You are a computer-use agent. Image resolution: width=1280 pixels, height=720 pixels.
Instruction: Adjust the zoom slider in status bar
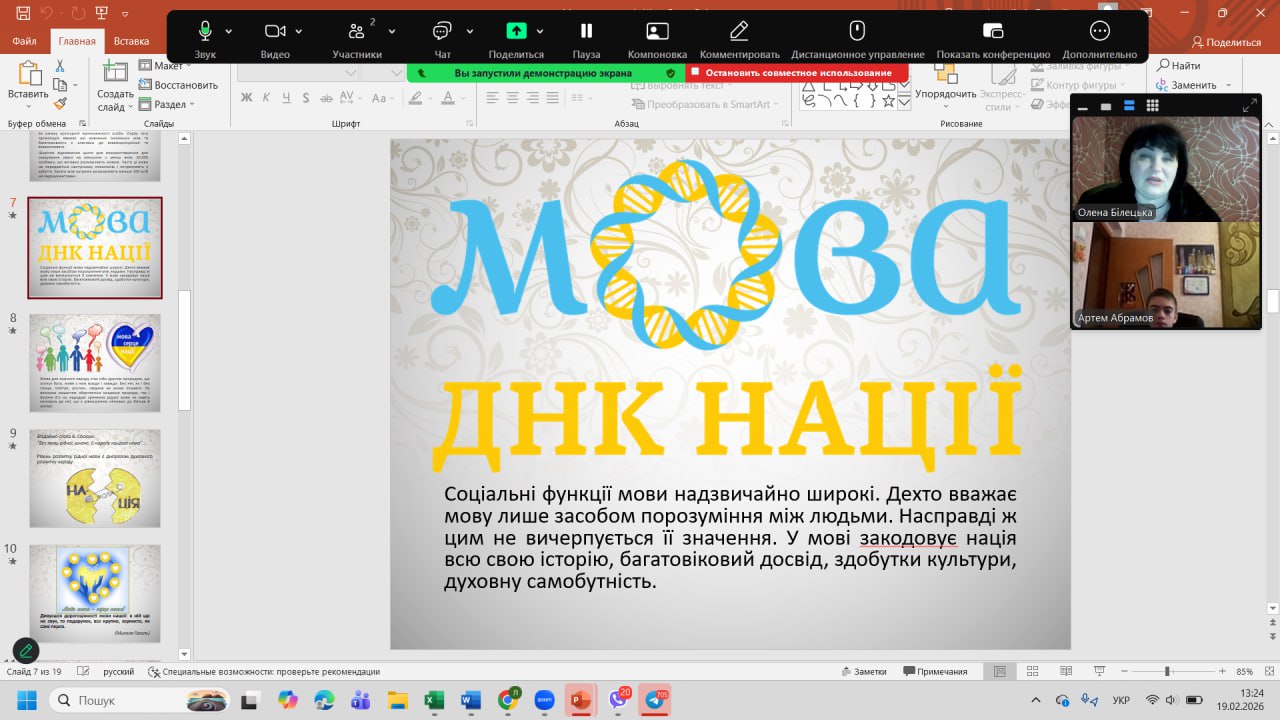(x=1167, y=672)
